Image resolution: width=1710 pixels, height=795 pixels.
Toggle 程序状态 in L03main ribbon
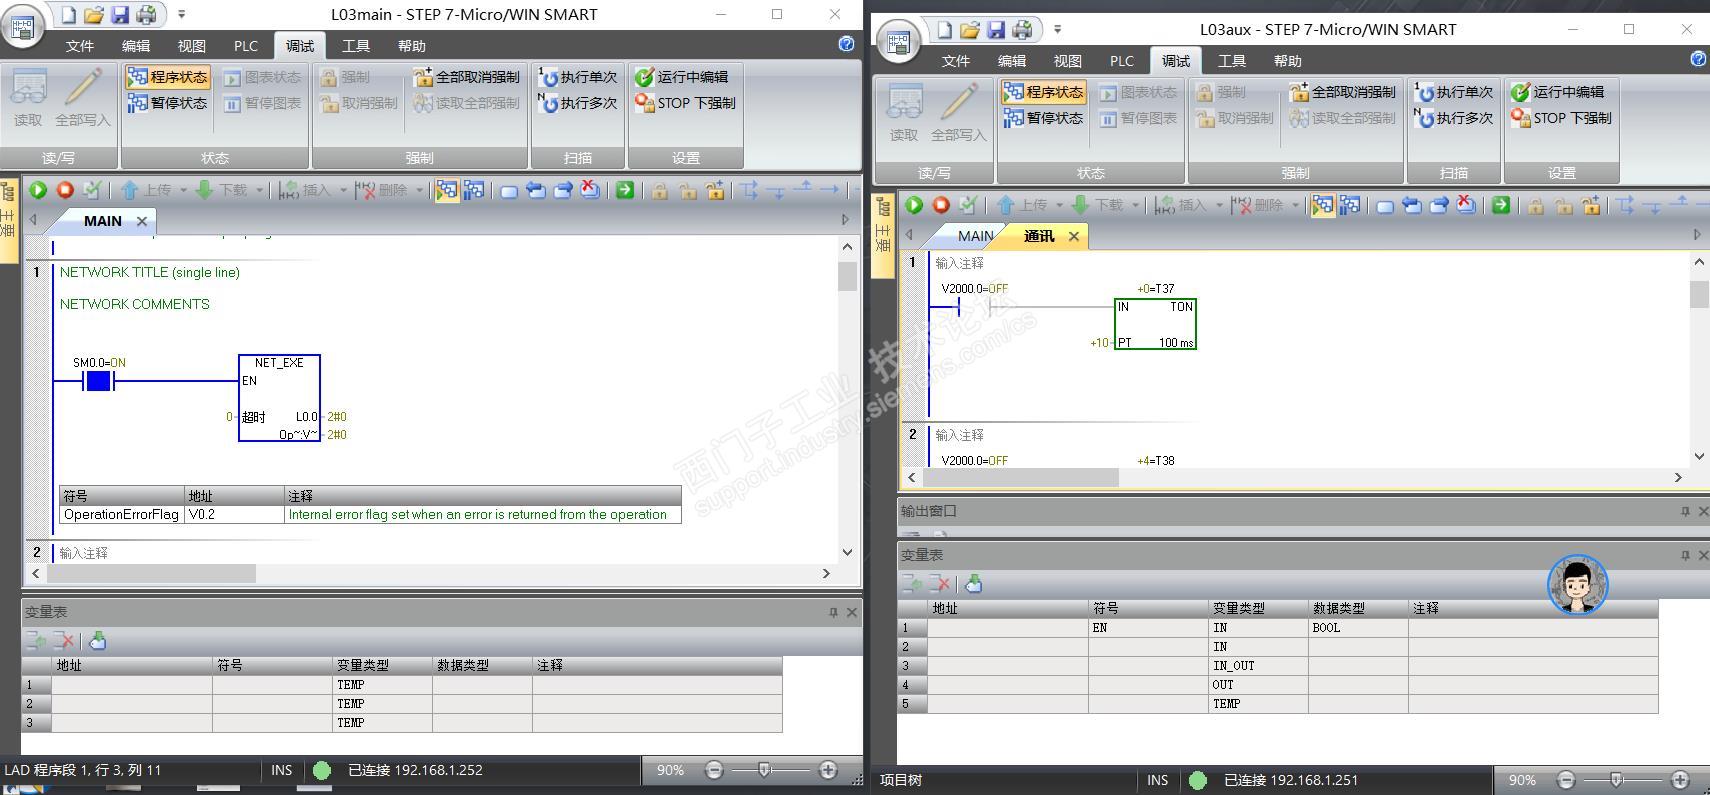[x=167, y=77]
